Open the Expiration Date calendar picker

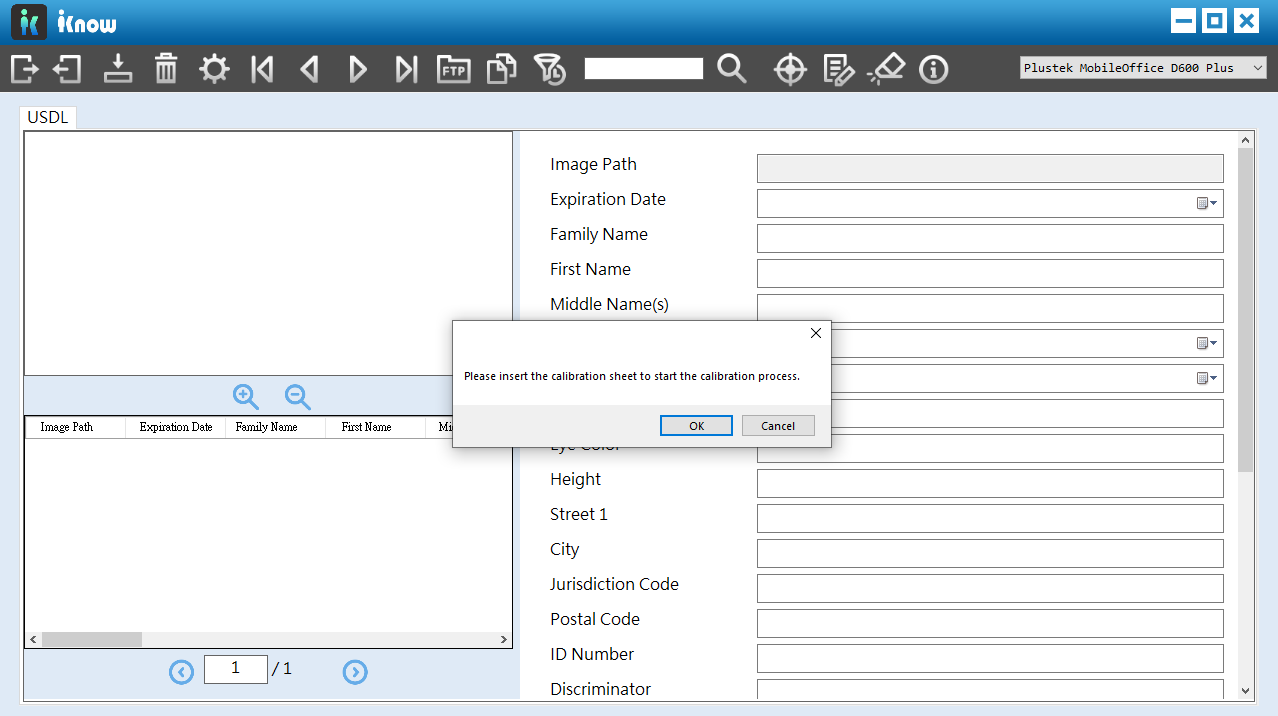[1207, 204]
